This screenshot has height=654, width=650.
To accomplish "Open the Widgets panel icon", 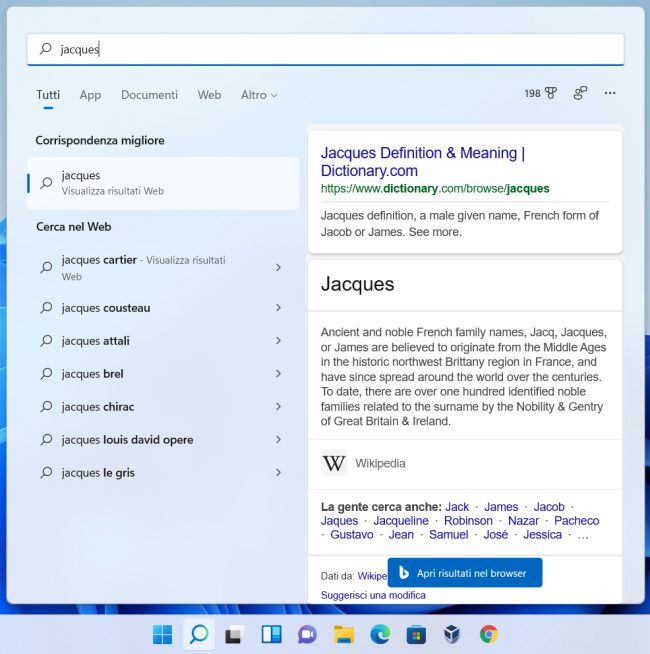I will (x=271, y=634).
